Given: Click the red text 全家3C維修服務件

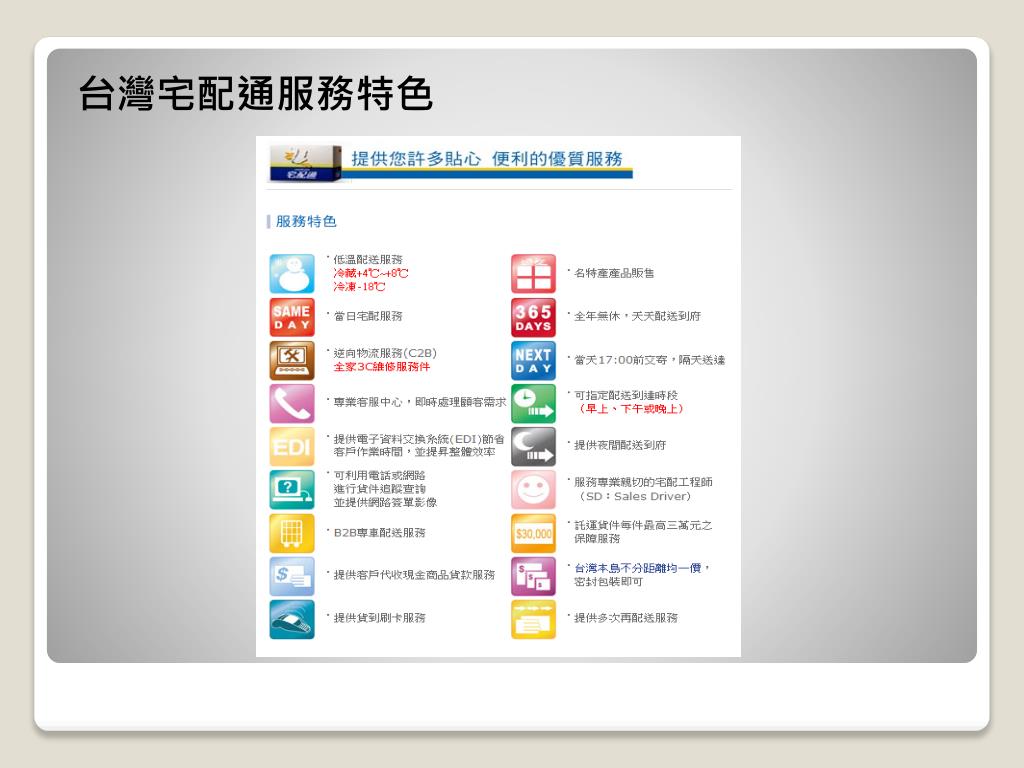Looking at the screenshot, I should point(381,367).
